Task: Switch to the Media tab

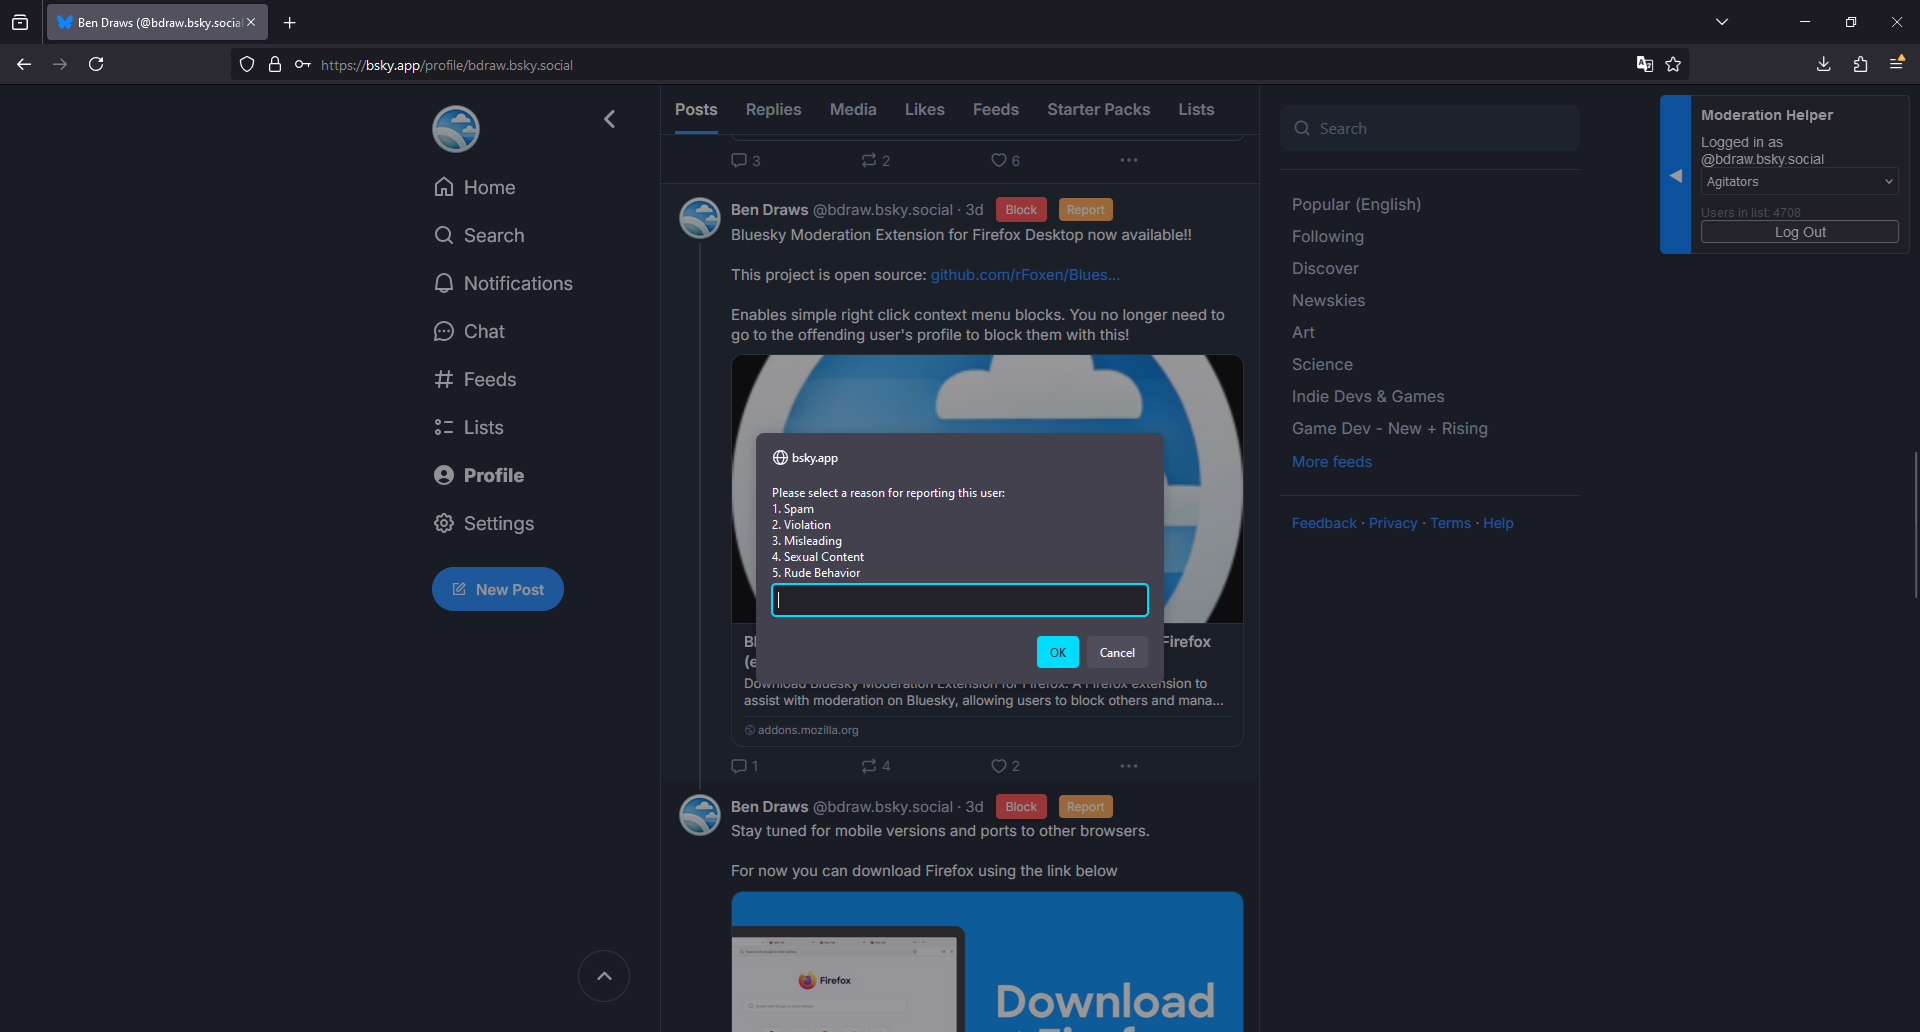Action: pyautogui.click(x=853, y=110)
